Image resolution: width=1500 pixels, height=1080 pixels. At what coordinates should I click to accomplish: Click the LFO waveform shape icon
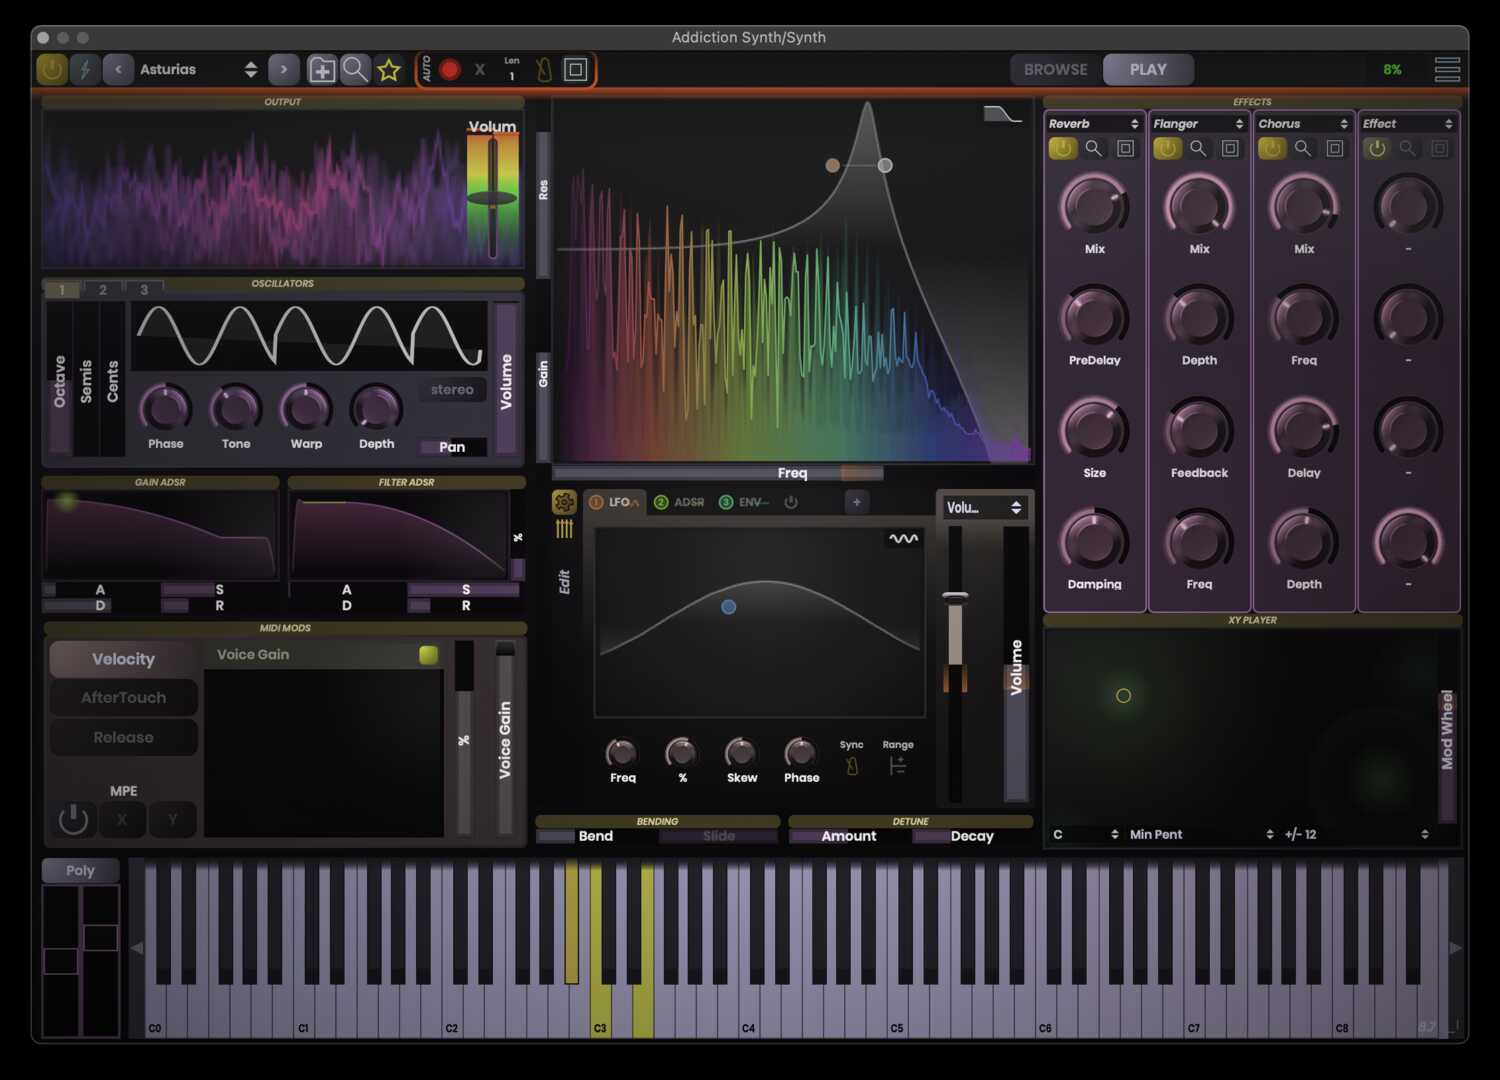(901, 540)
